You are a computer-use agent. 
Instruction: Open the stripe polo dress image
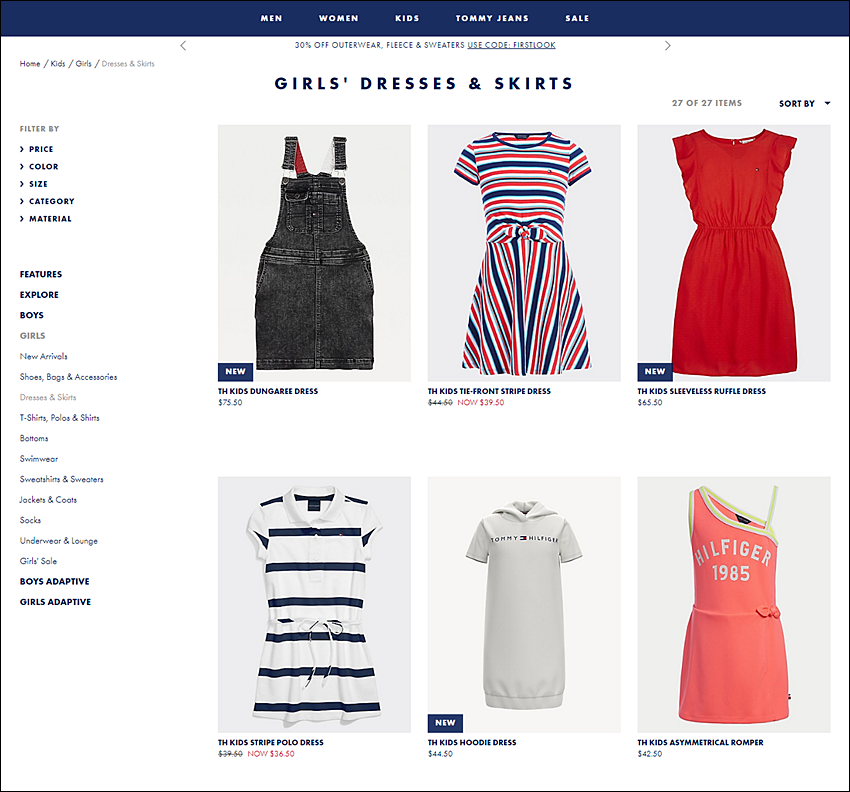point(314,604)
